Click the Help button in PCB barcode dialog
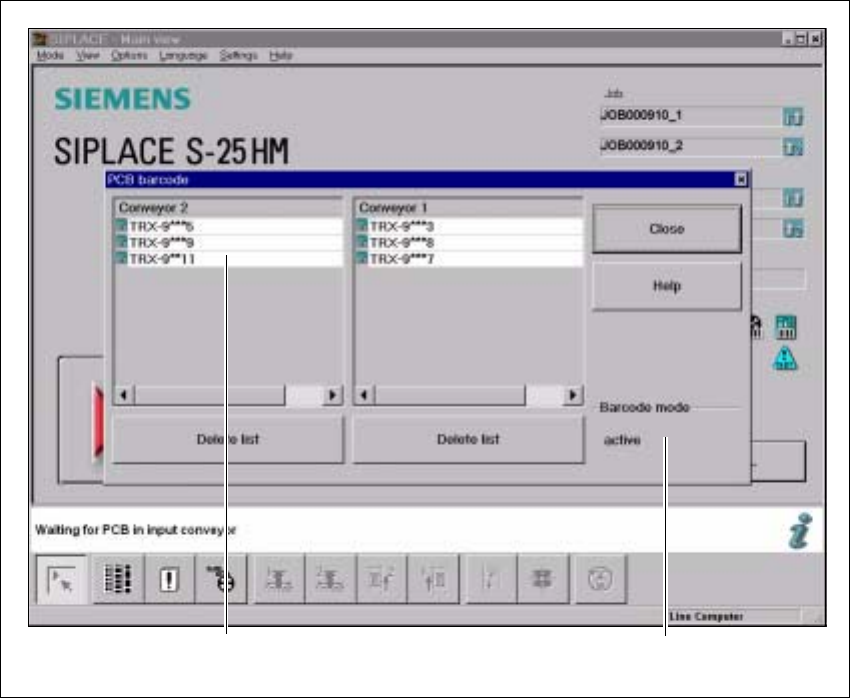The image size is (850, 698). (667, 286)
